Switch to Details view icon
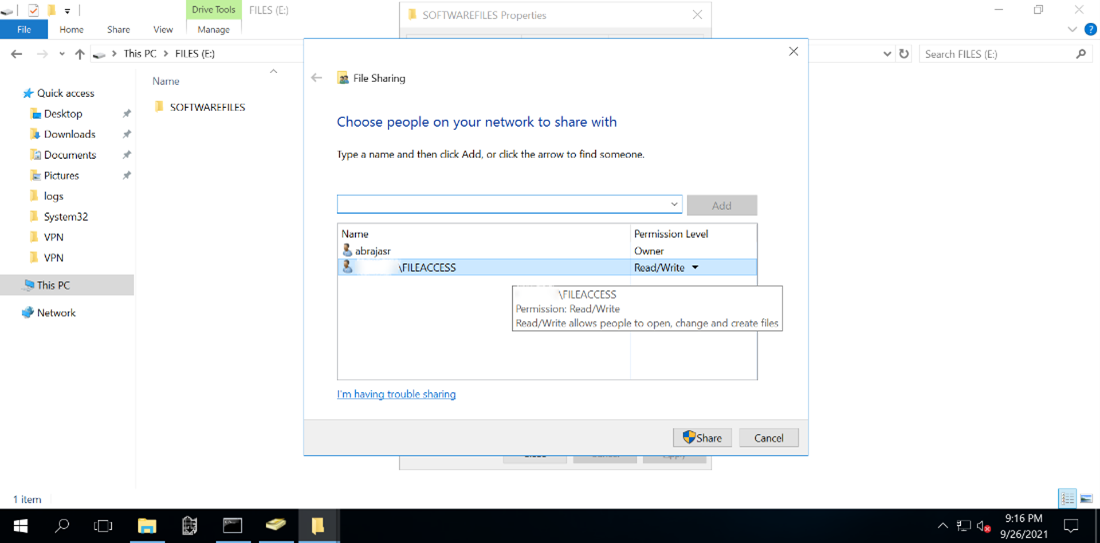The width and height of the screenshot is (1100, 543). tap(1067, 499)
